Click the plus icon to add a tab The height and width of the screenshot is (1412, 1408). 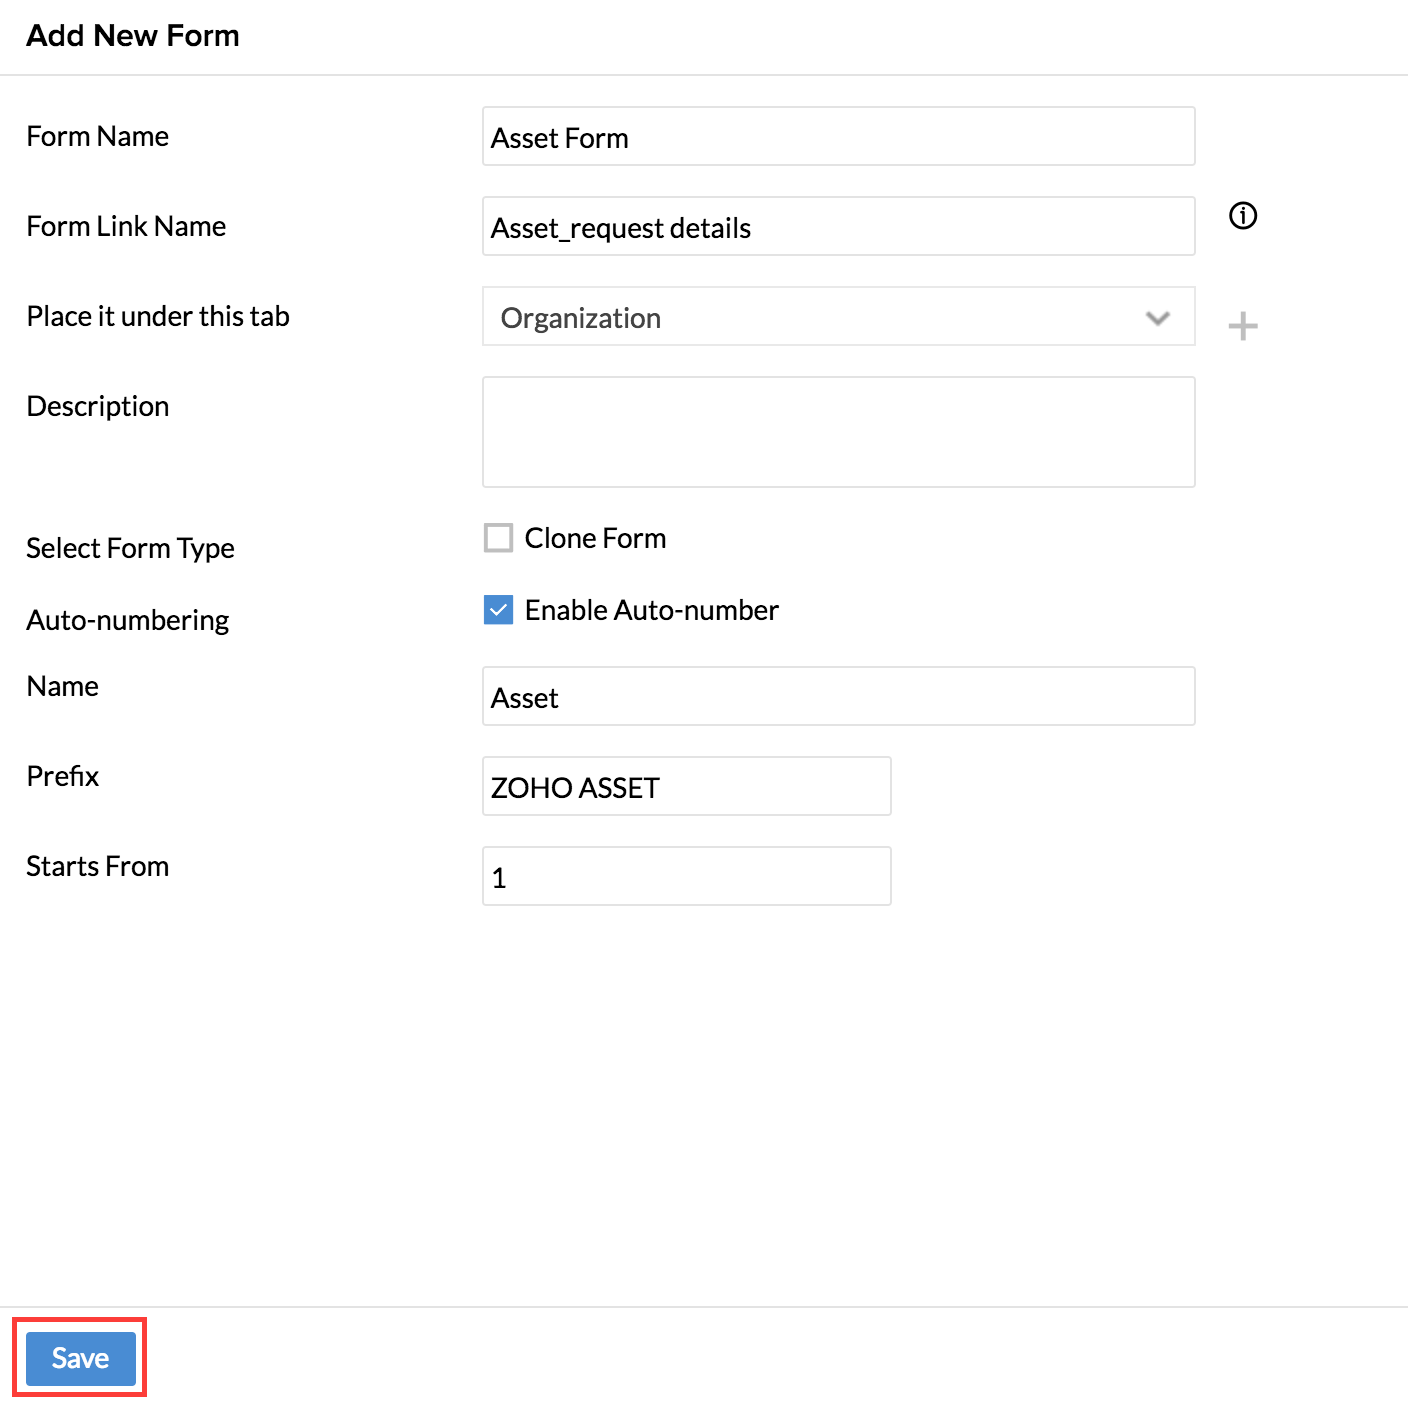click(x=1242, y=326)
